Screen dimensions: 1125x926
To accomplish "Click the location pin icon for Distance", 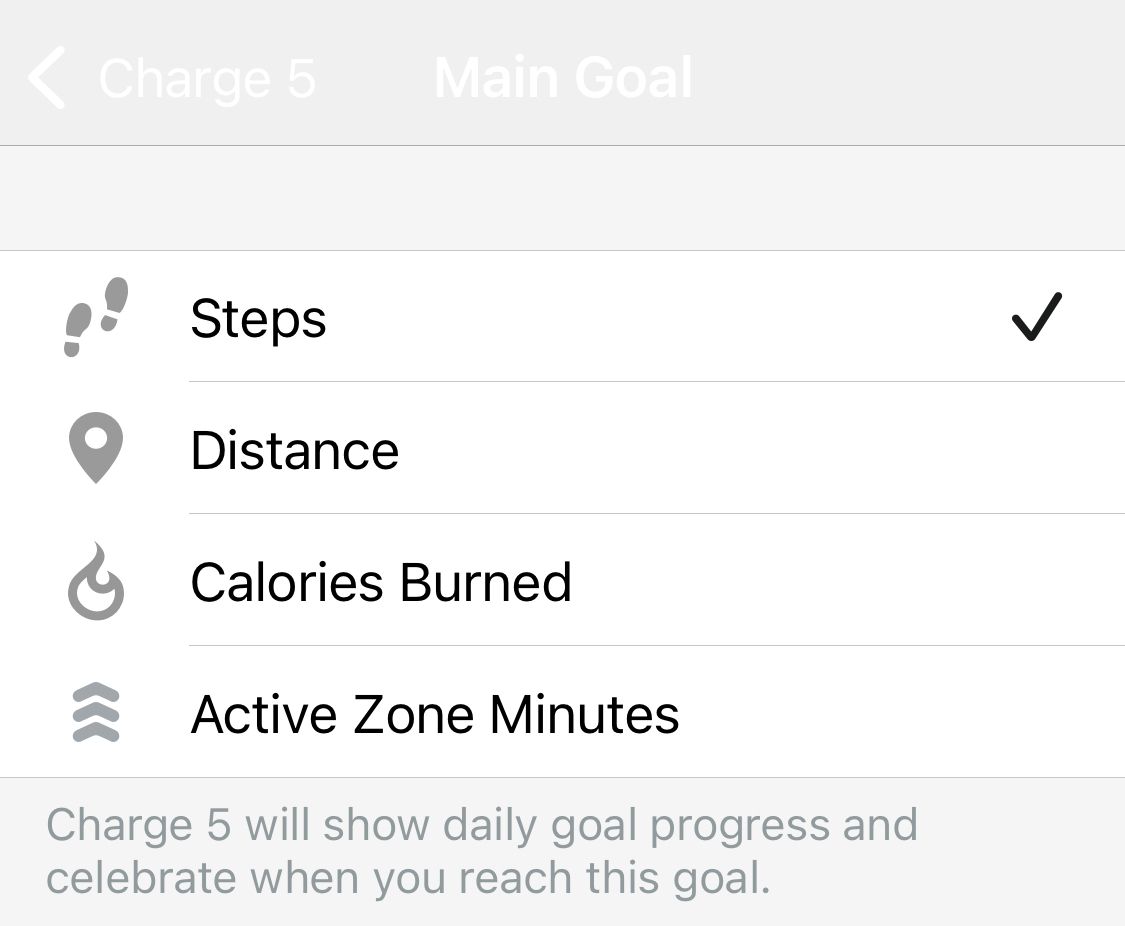I will click(96, 449).
